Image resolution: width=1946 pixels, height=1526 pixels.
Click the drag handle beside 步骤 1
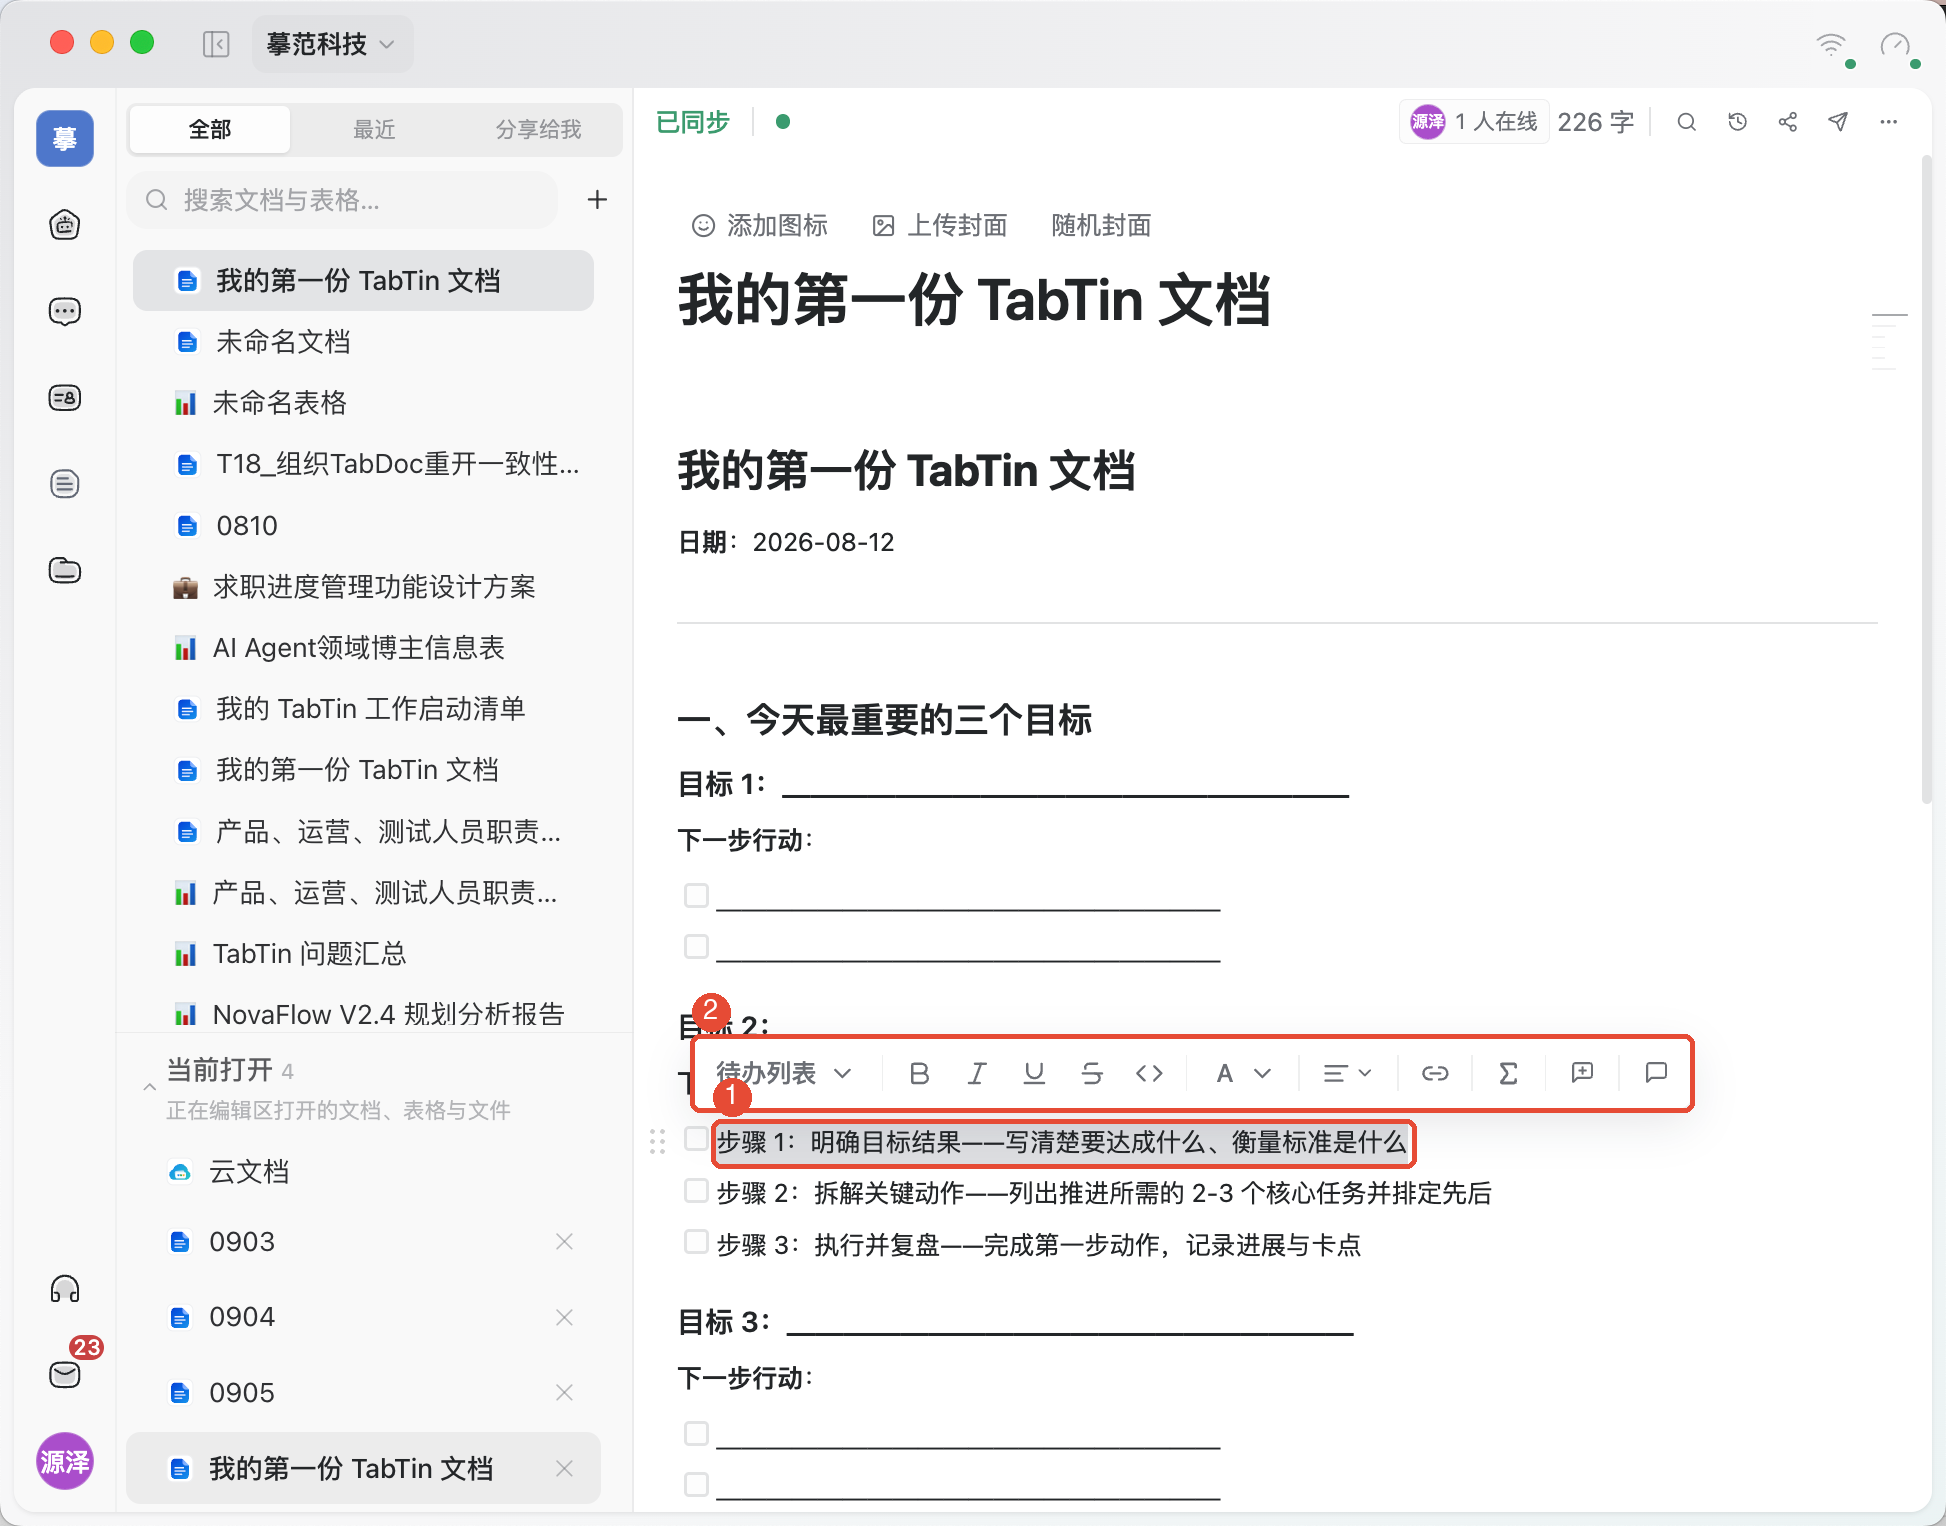657,1141
